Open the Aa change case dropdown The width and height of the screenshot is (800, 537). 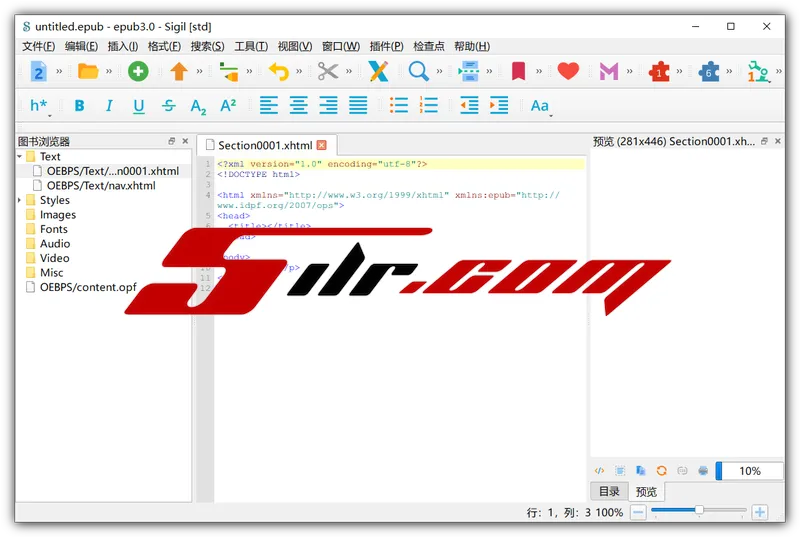pyautogui.click(x=540, y=106)
